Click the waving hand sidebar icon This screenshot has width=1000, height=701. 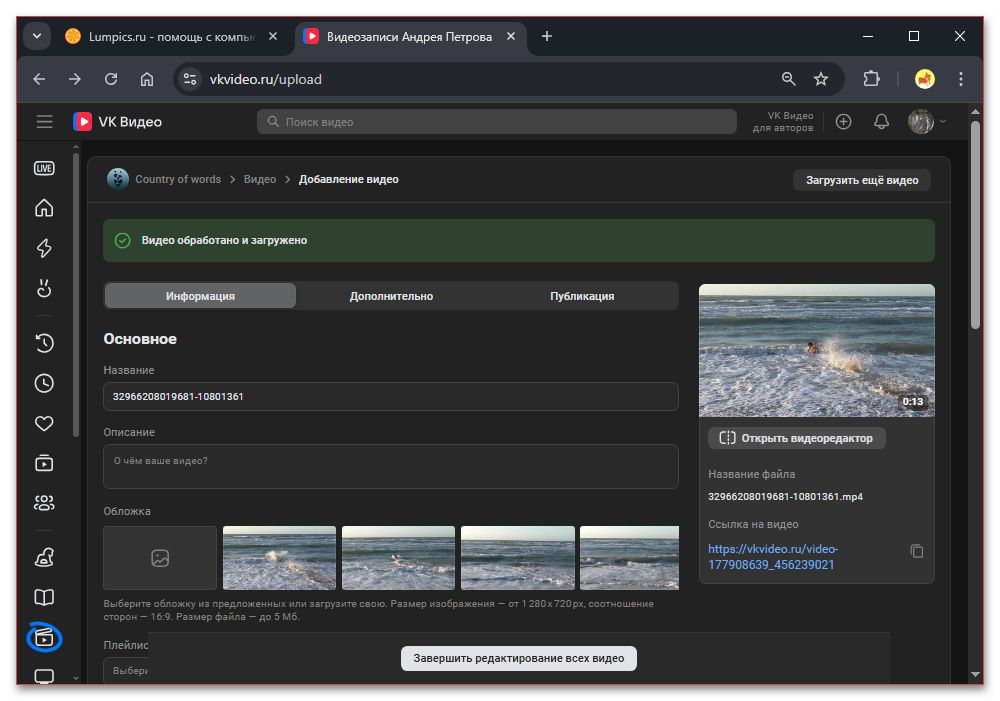(44, 288)
